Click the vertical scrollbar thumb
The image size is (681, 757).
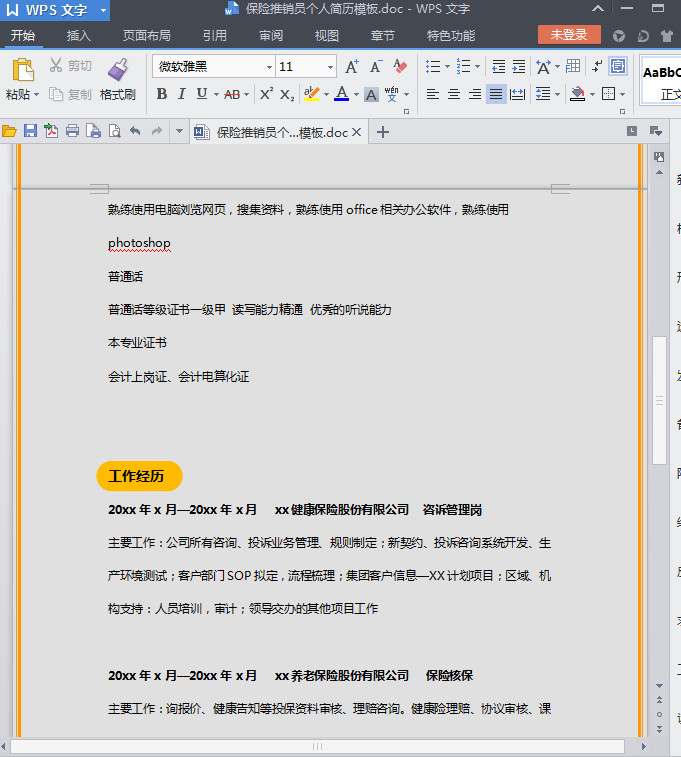point(659,400)
